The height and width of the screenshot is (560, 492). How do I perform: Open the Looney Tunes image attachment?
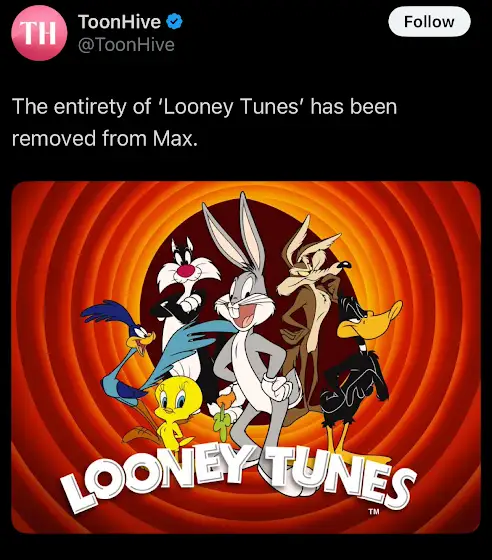pos(246,358)
